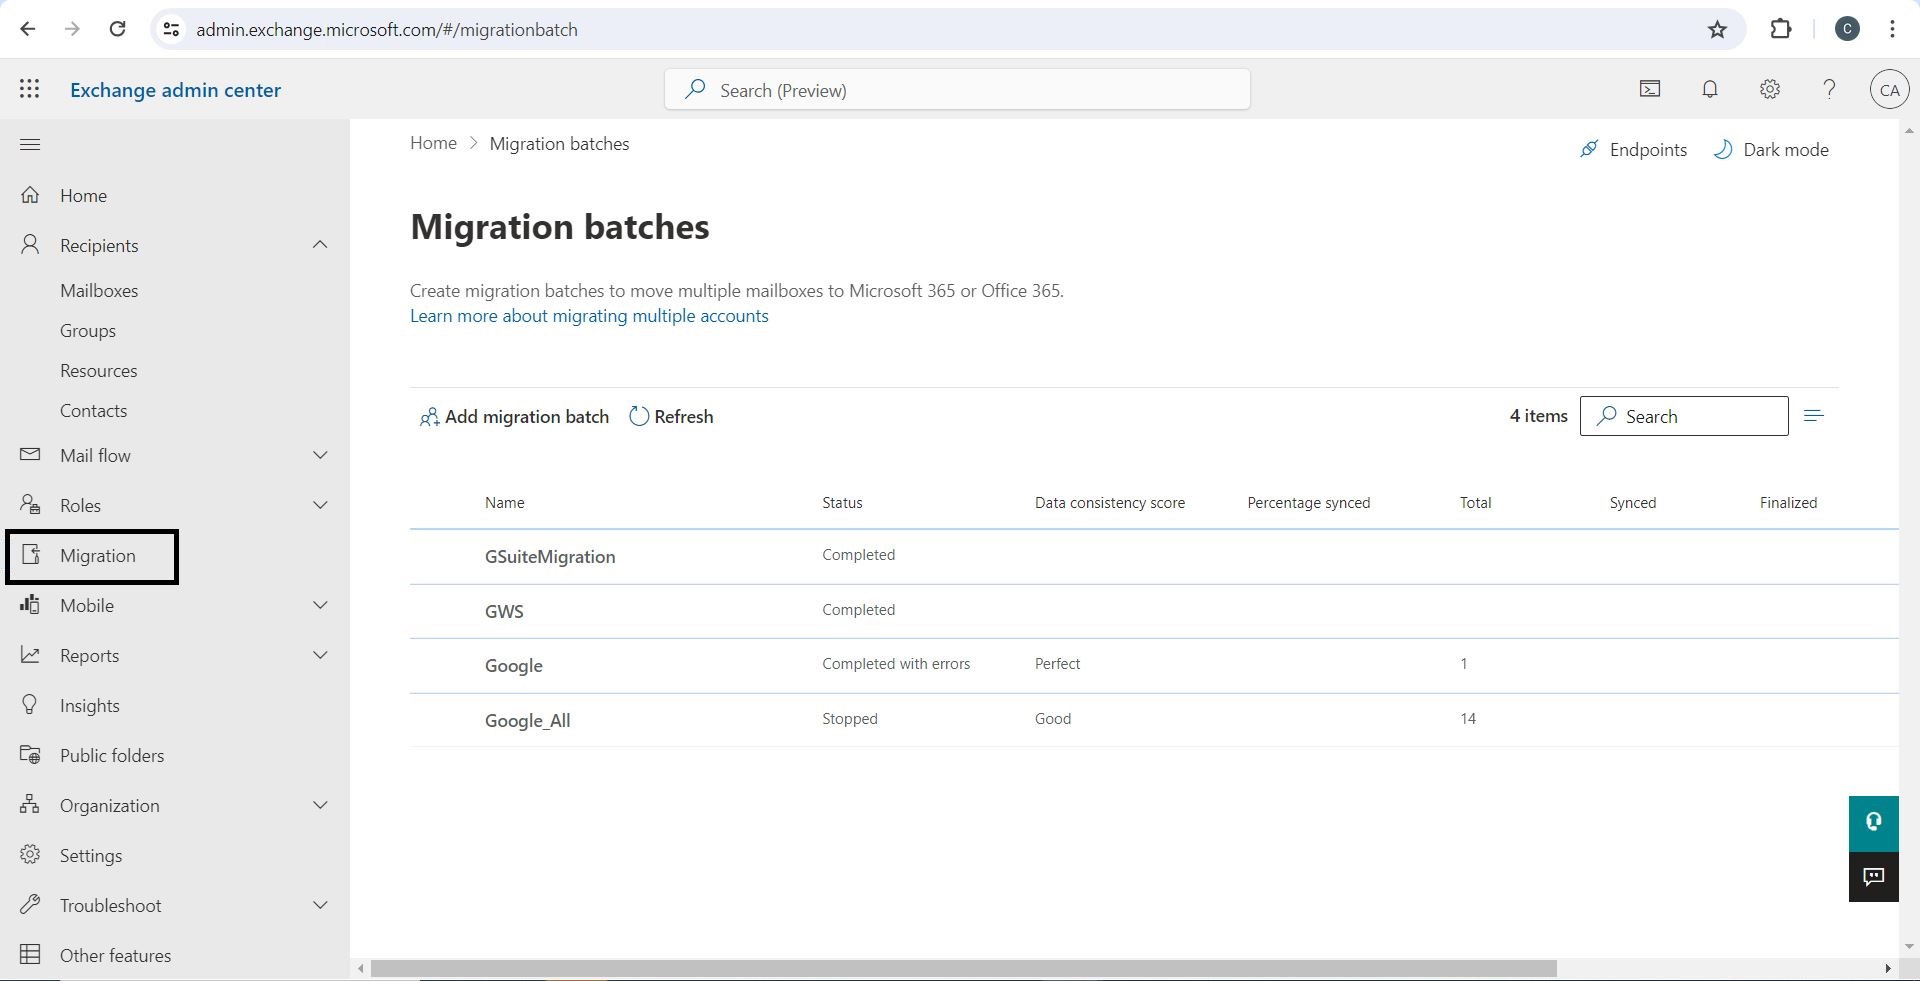Open the app launcher waffle icon

30,90
